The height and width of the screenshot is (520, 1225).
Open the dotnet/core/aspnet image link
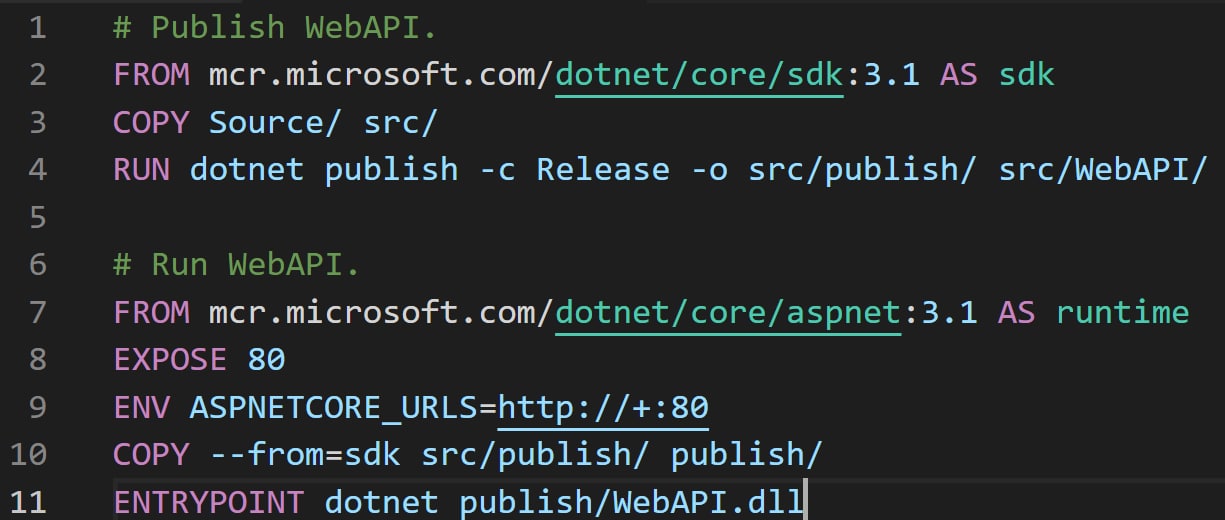pos(729,313)
